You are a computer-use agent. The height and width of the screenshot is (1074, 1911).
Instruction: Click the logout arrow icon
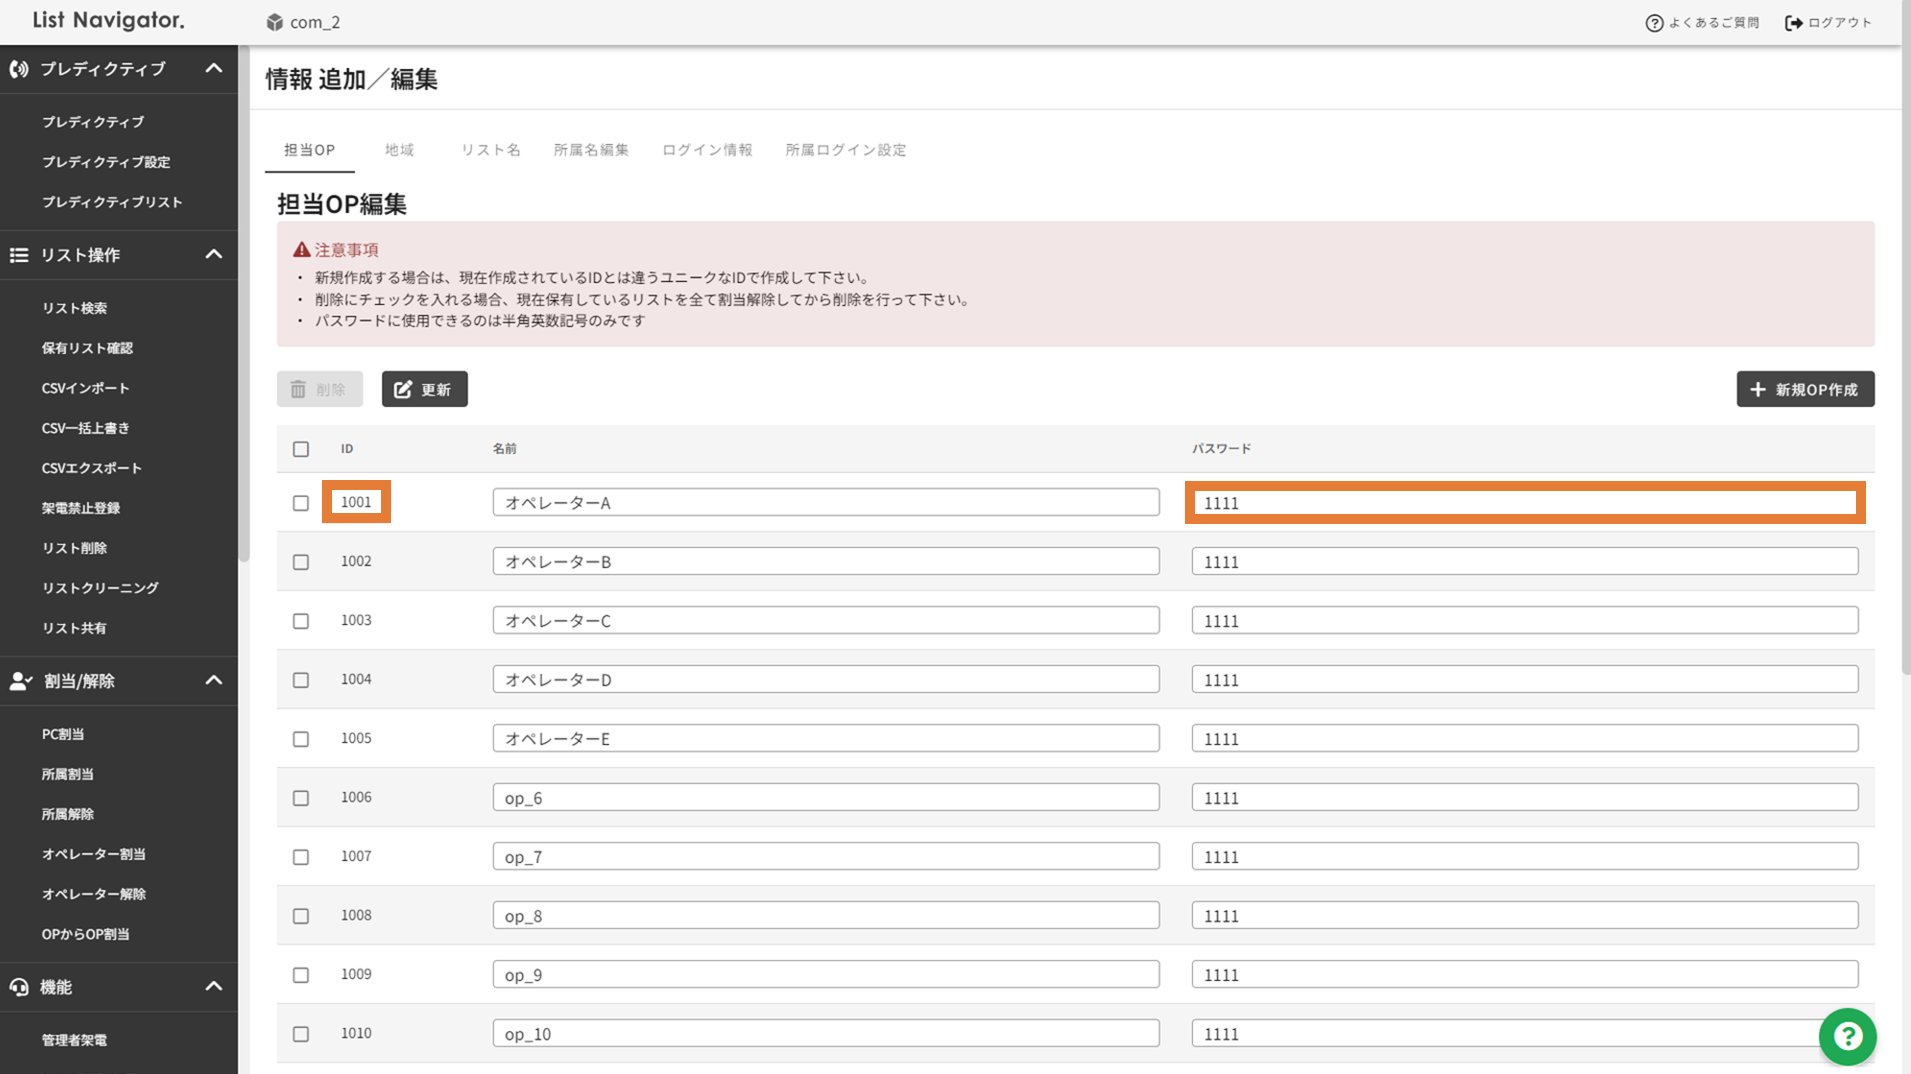point(1793,23)
